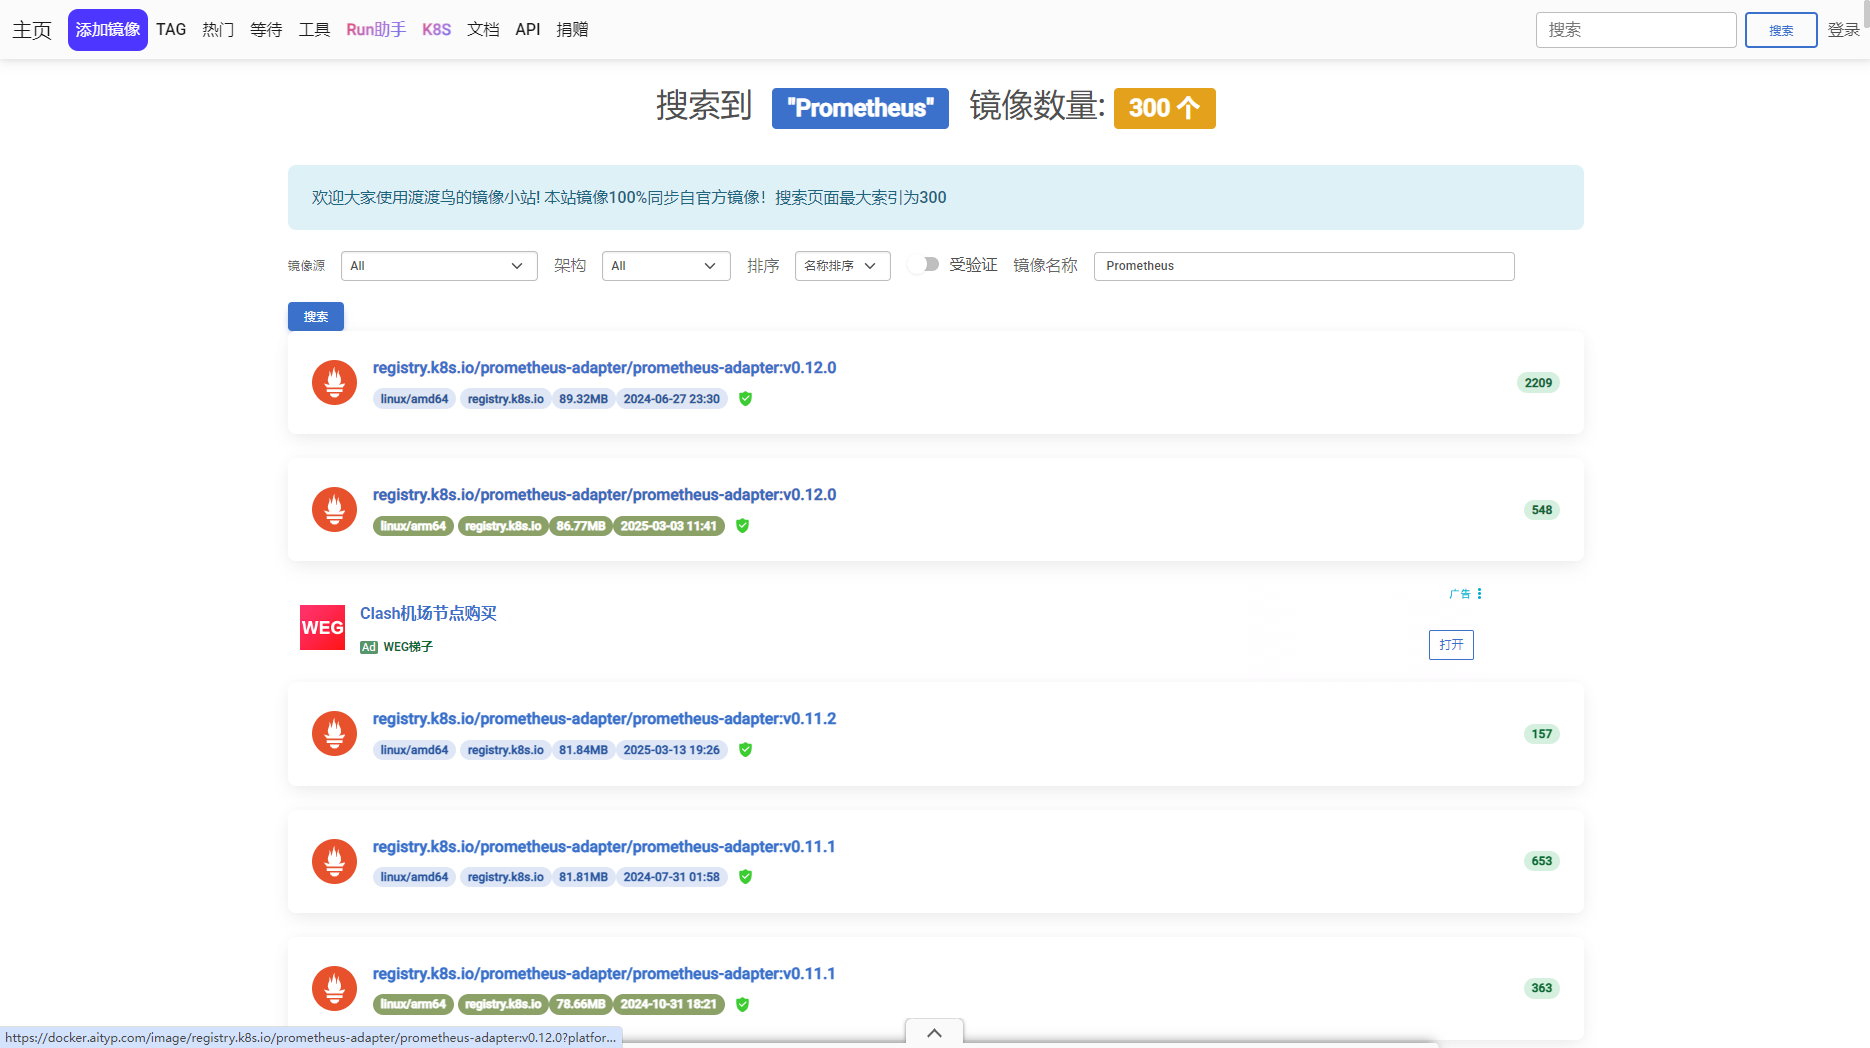Switch to the TAG section in the navigation bar
The height and width of the screenshot is (1048, 1870).
pyautogui.click(x=171, y=29)
